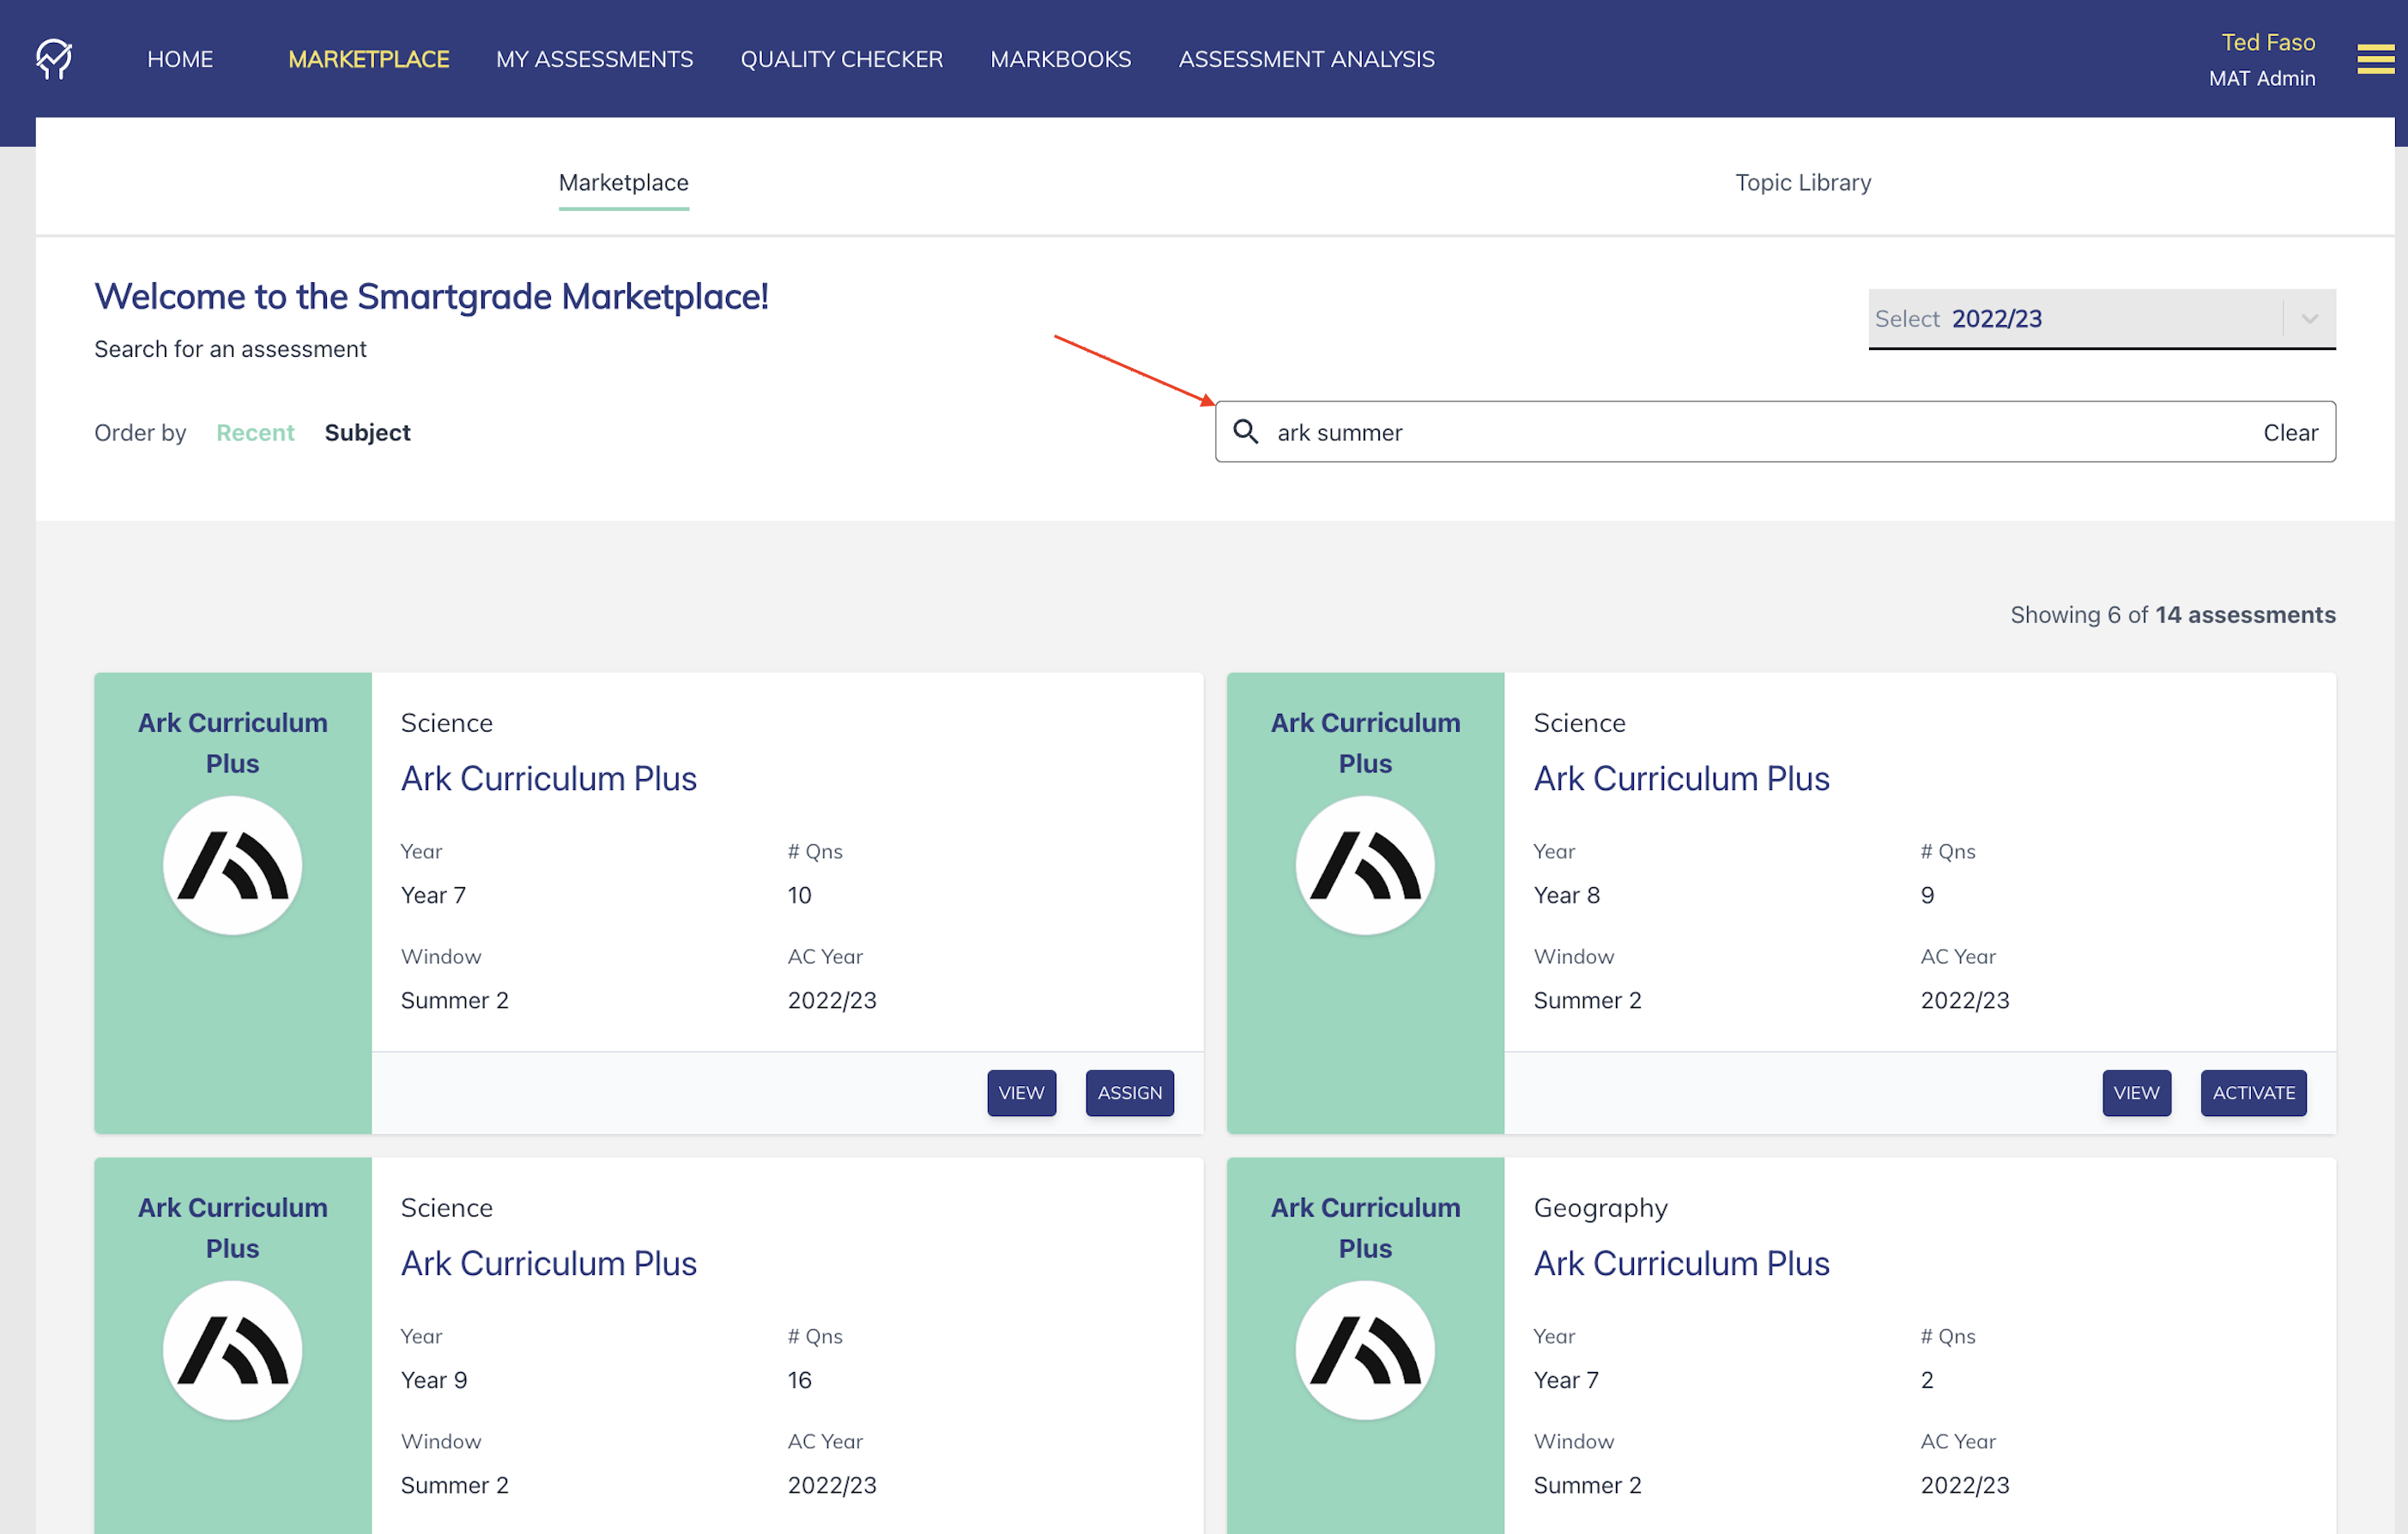Screen dimensions: 2408x1534
Task: Open ASSESSMENT ANALYSIS
Action: point(1307,59)
